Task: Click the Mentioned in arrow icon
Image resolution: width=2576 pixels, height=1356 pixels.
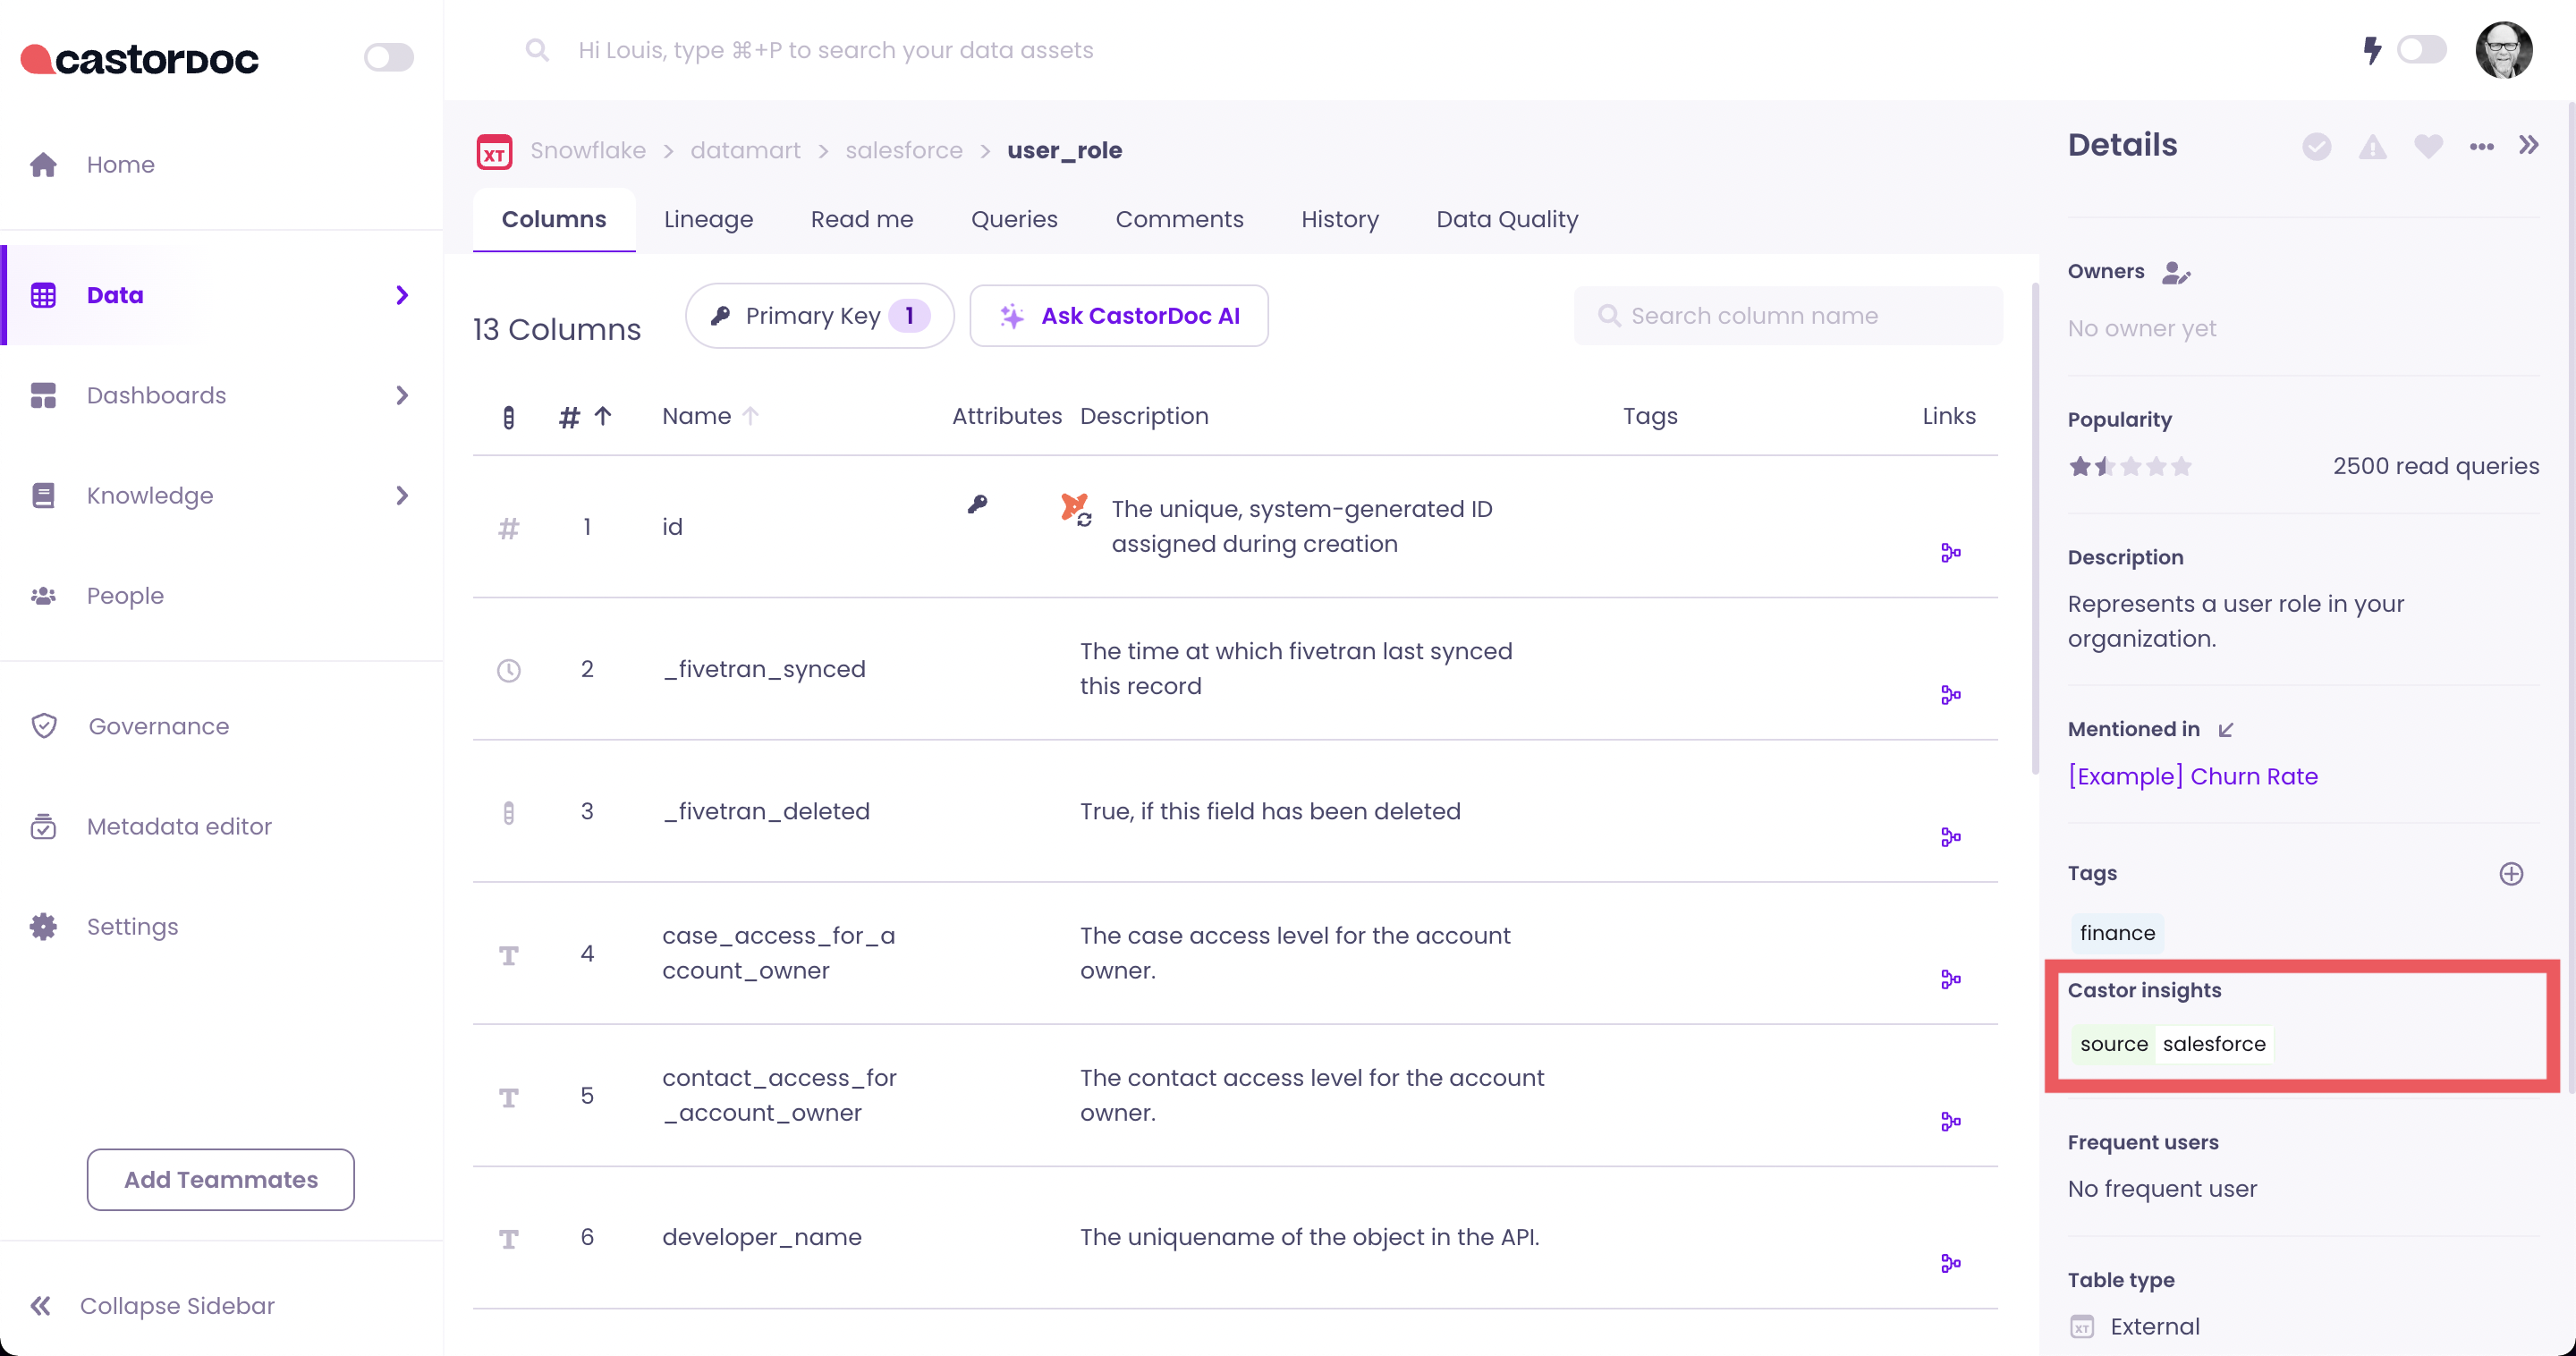Action: [x=2226, y=730]
